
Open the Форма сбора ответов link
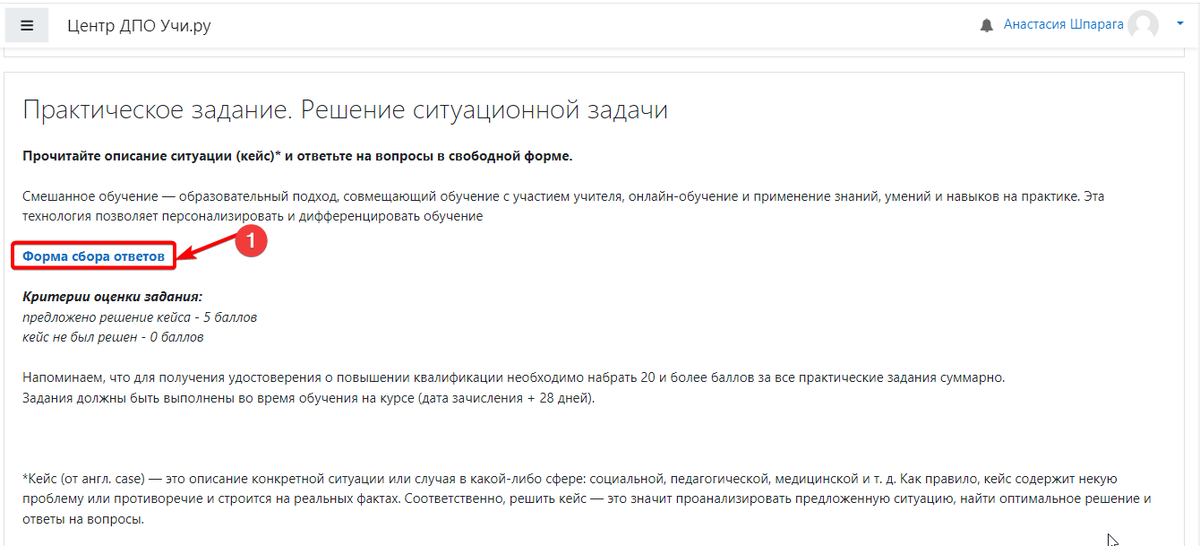pyautogui.click(x=94, y=257)
